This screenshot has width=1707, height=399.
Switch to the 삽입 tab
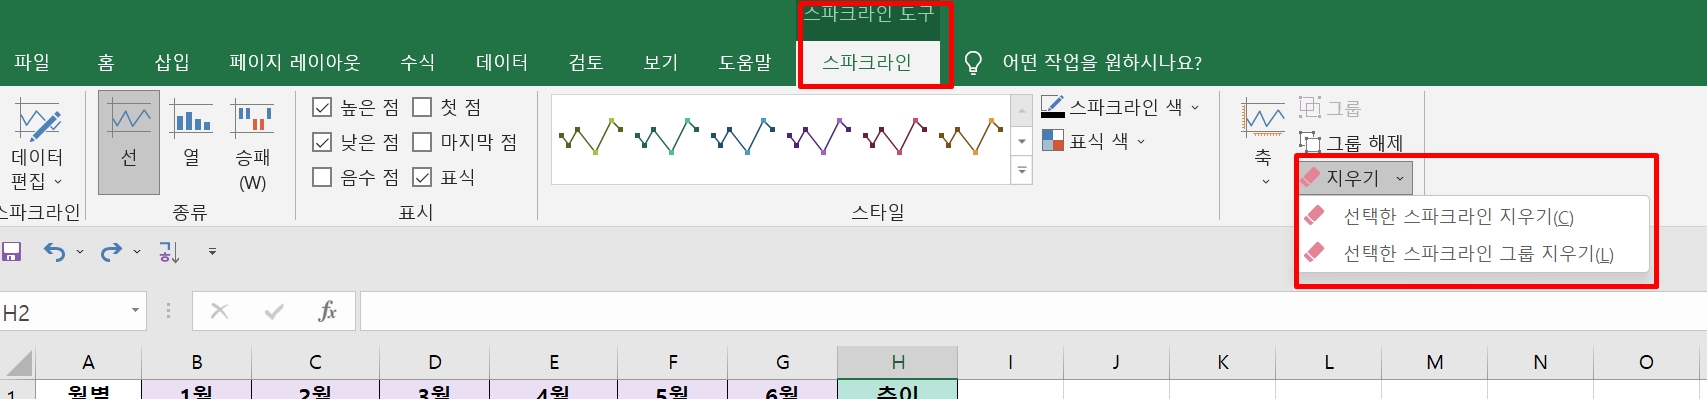pyautogui.click(x=172, y=62)
